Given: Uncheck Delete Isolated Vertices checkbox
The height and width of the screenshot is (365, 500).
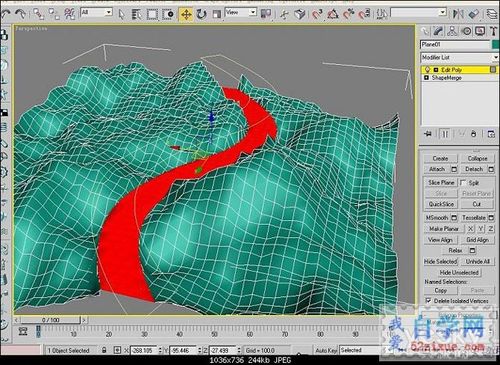Looking at the screenshot, I should click(x=428, y=301).
